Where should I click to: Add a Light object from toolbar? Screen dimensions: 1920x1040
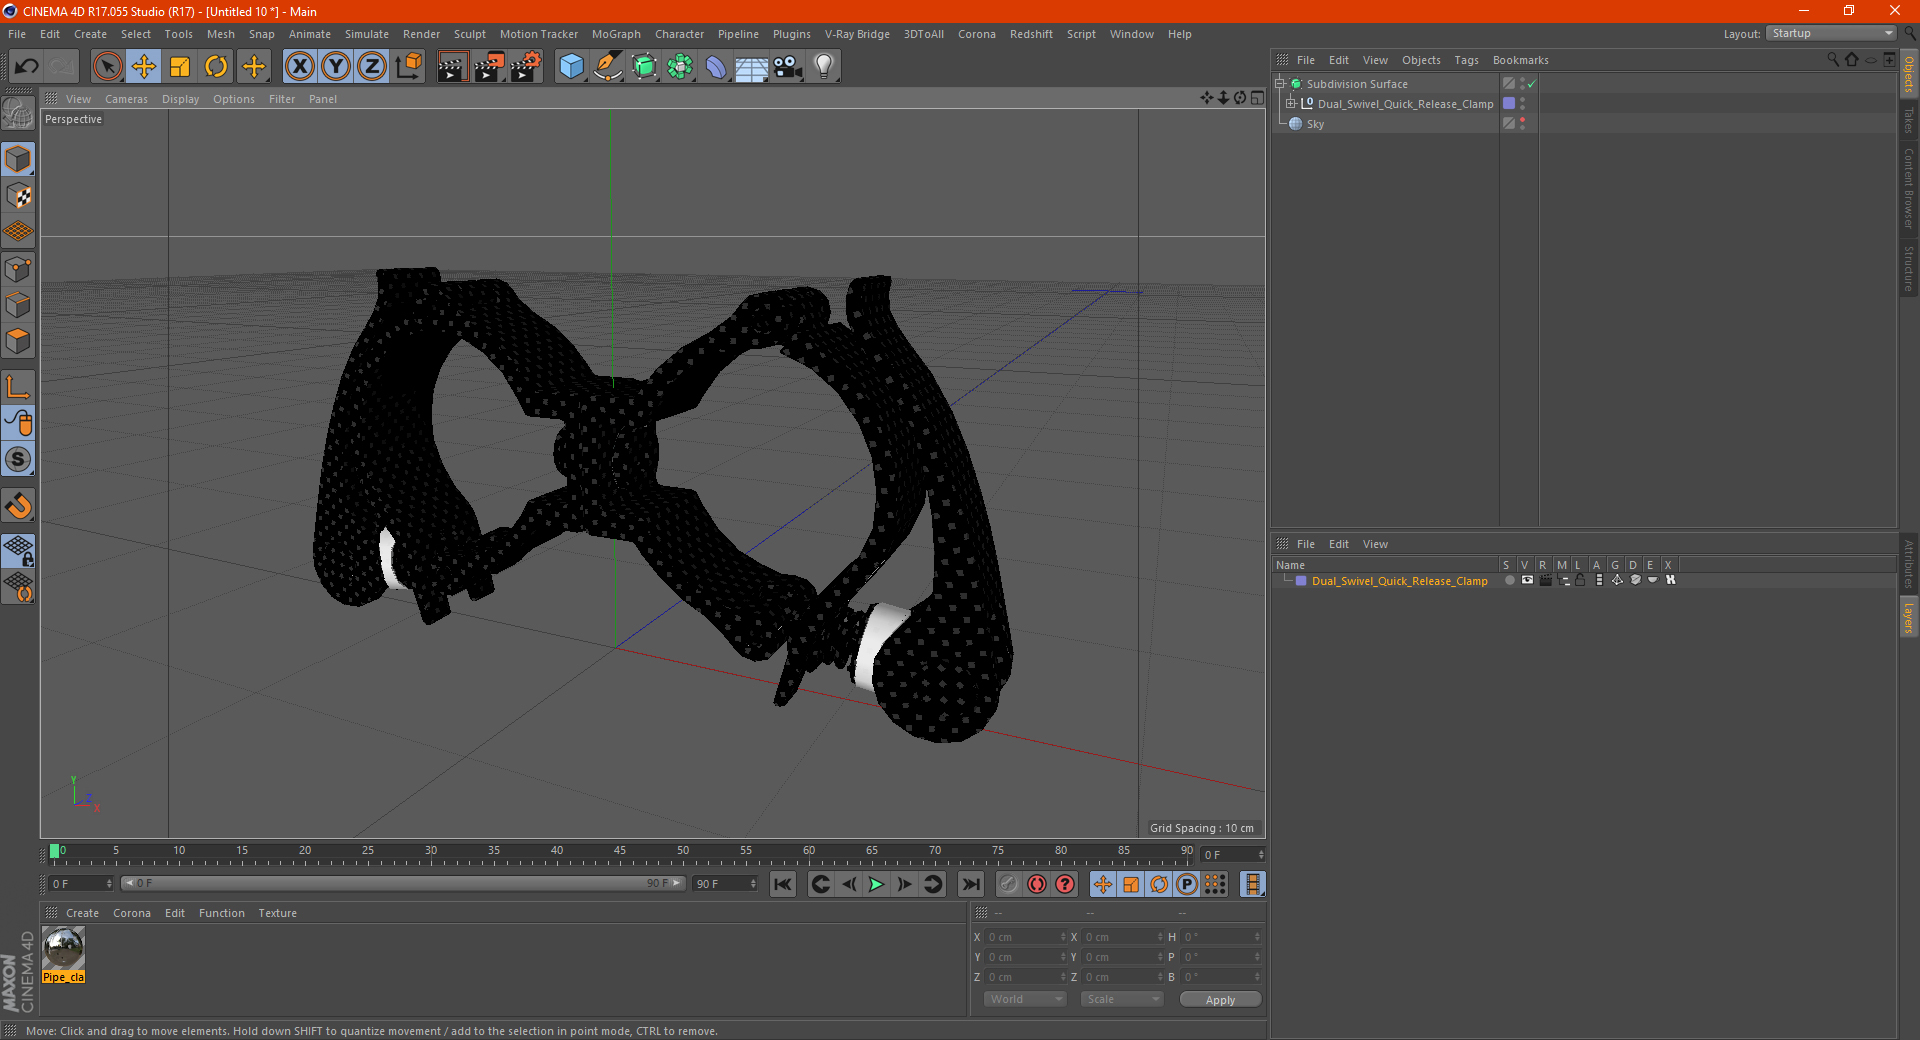tap(823, 67)
